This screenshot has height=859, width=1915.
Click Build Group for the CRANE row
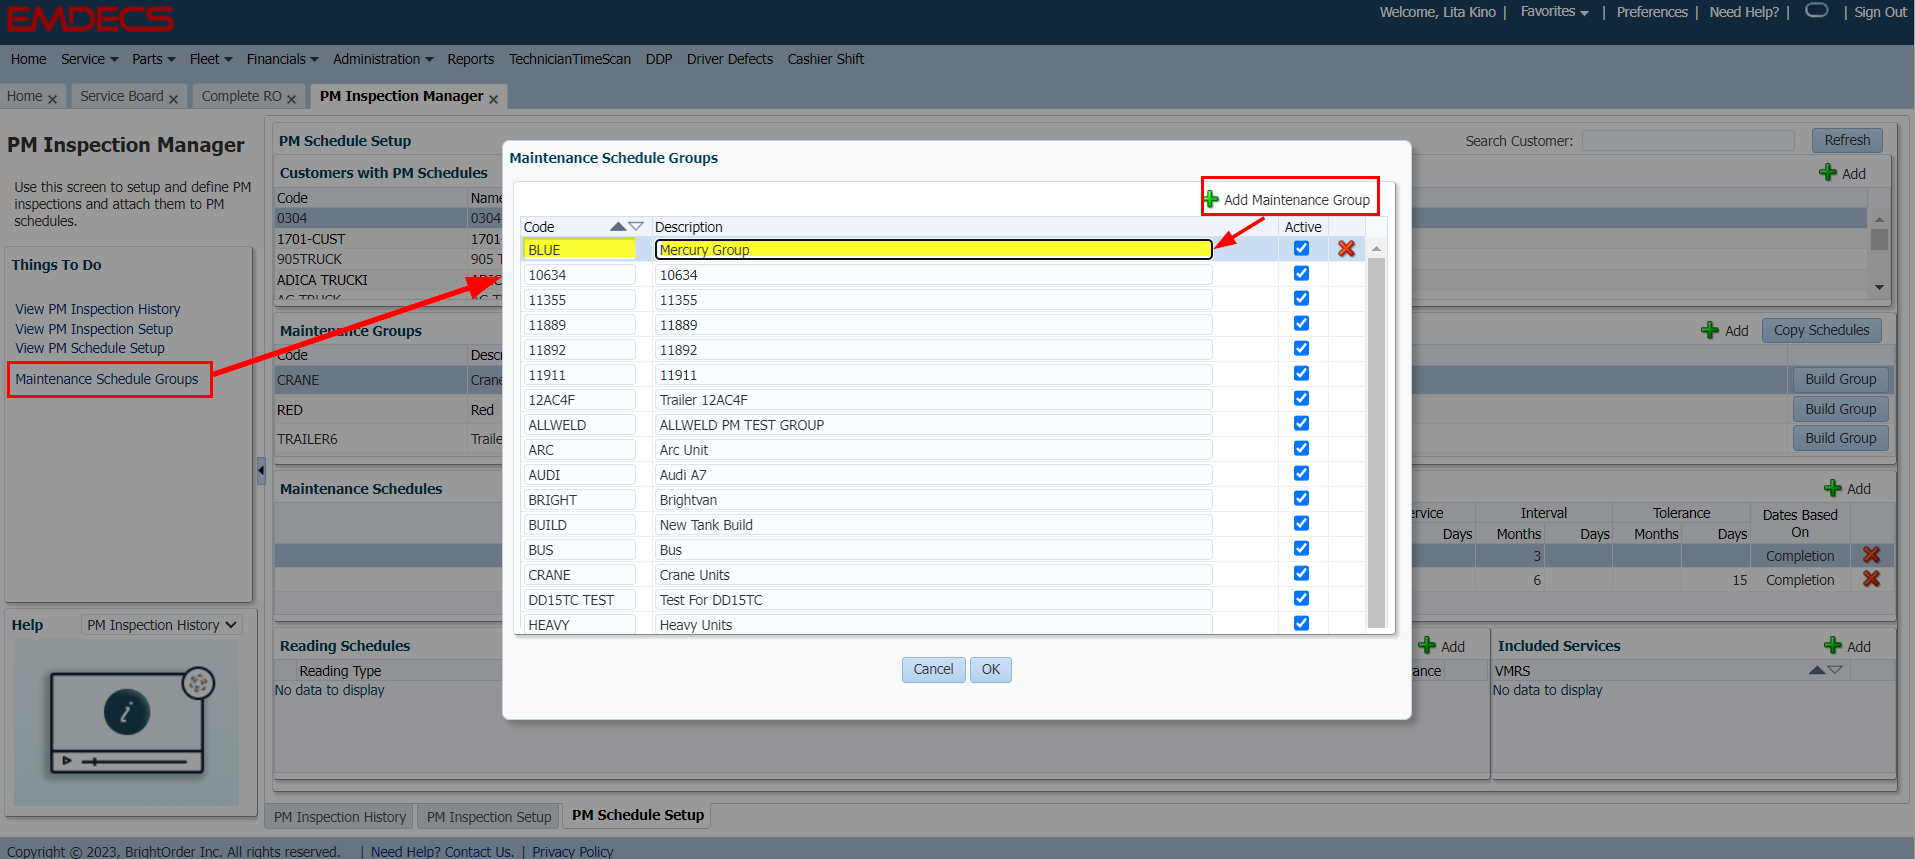pyautogui.click(x=1839, y=379)
